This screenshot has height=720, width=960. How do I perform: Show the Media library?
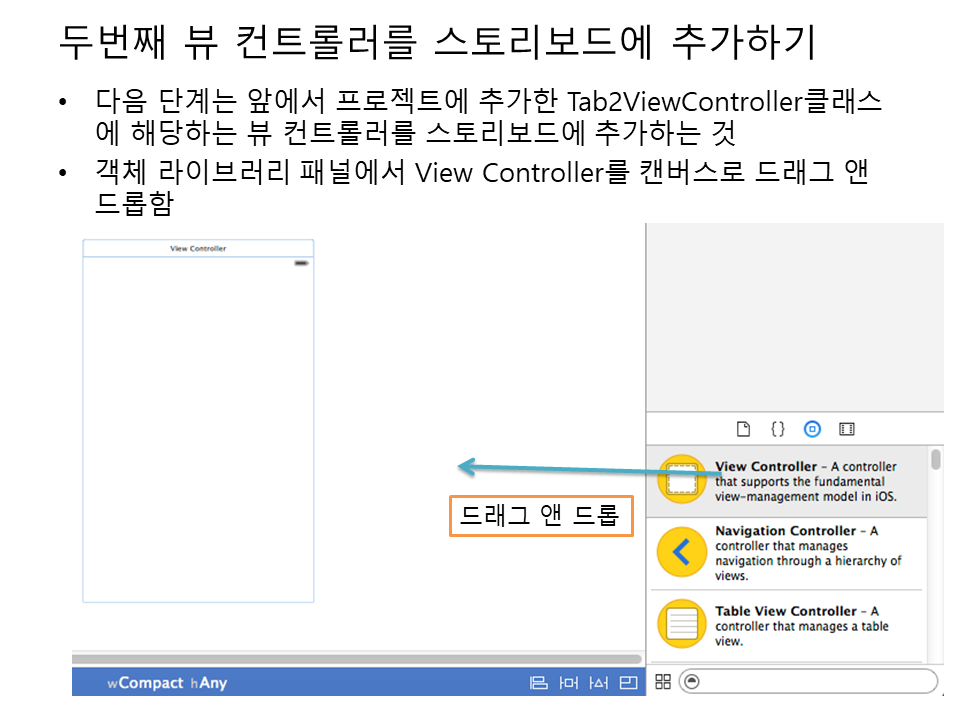pos(847,429)
